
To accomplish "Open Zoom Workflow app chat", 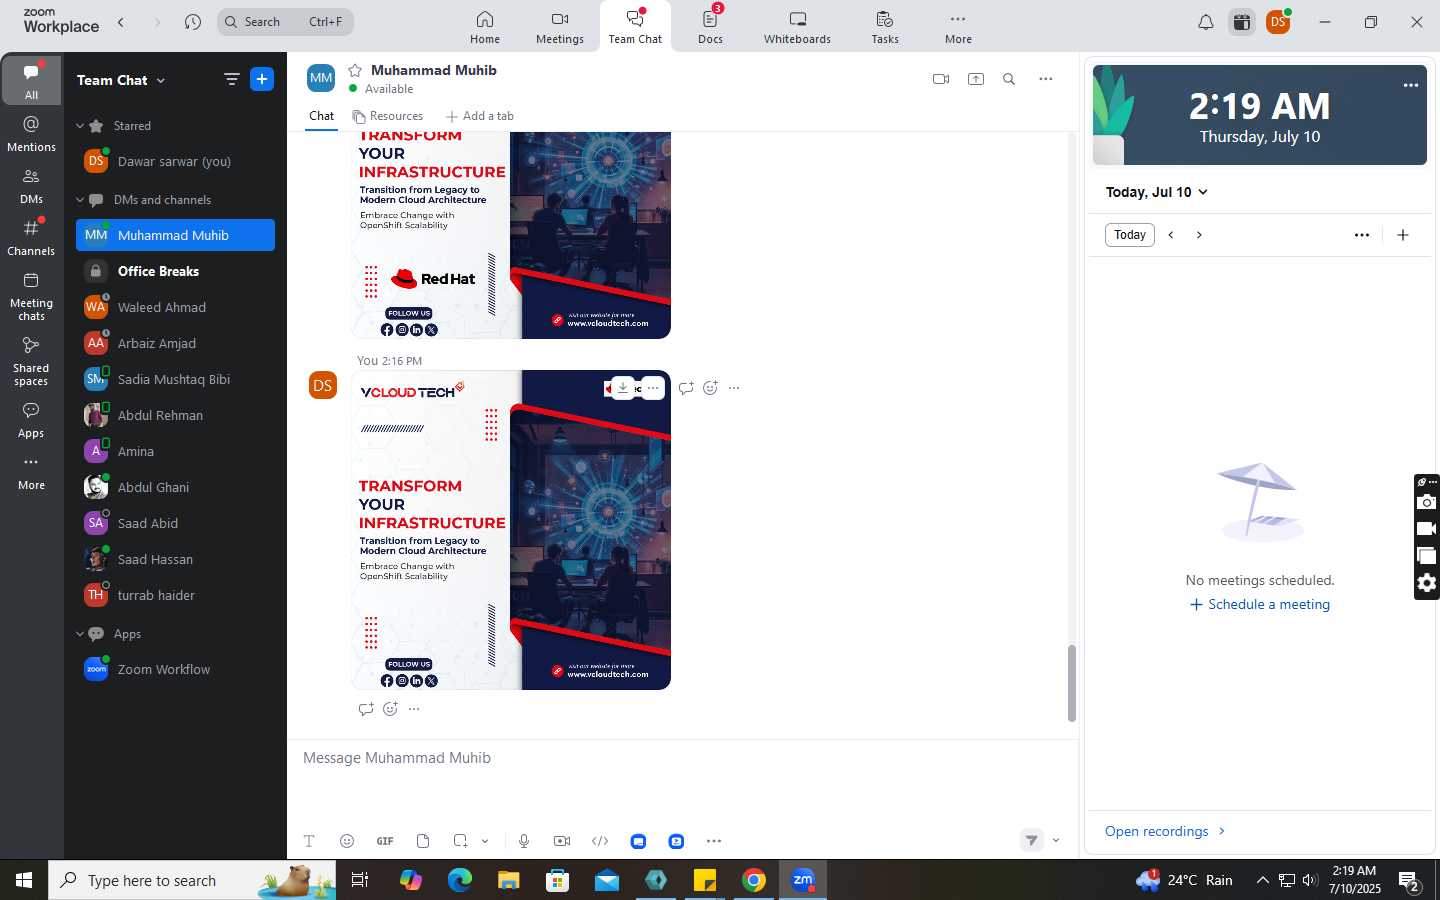I will click(x=175, y=669).
